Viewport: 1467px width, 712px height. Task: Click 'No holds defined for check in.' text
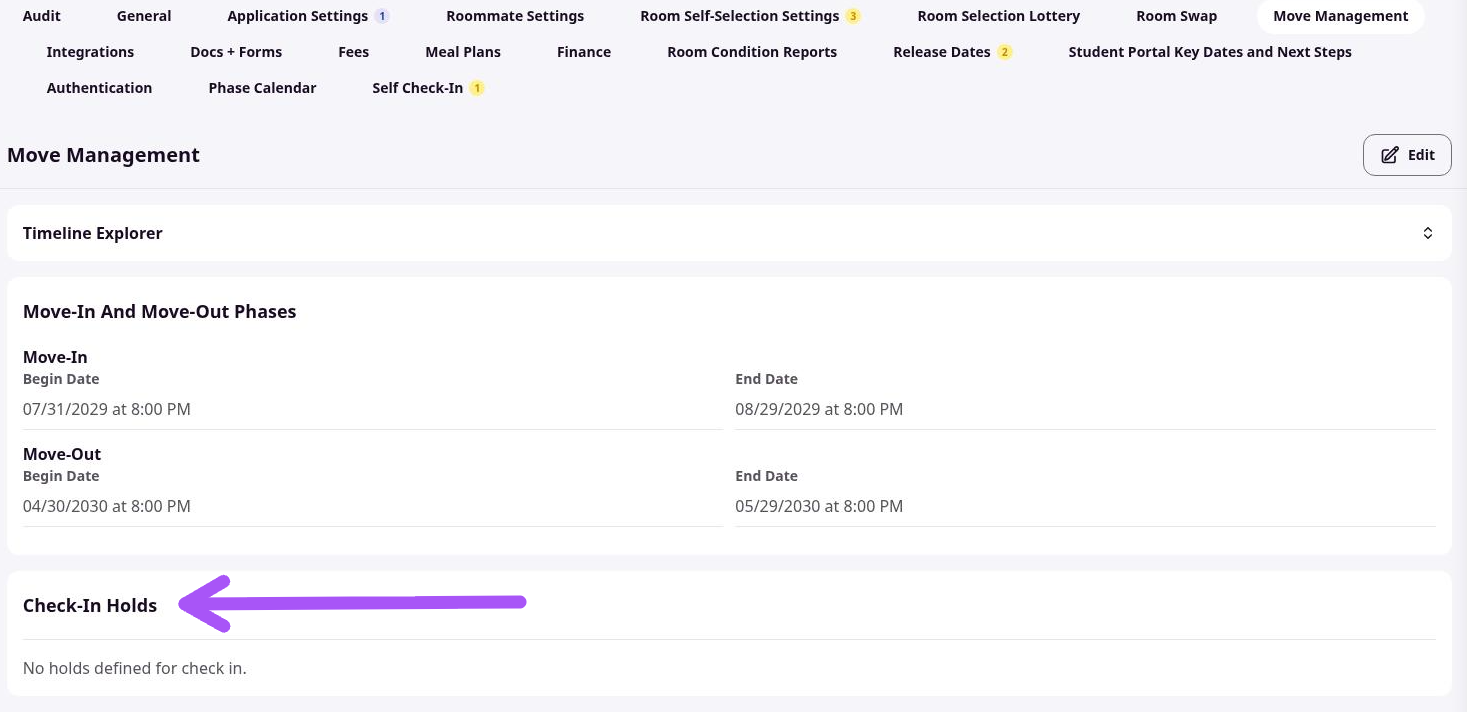click(x=135, y=668)
